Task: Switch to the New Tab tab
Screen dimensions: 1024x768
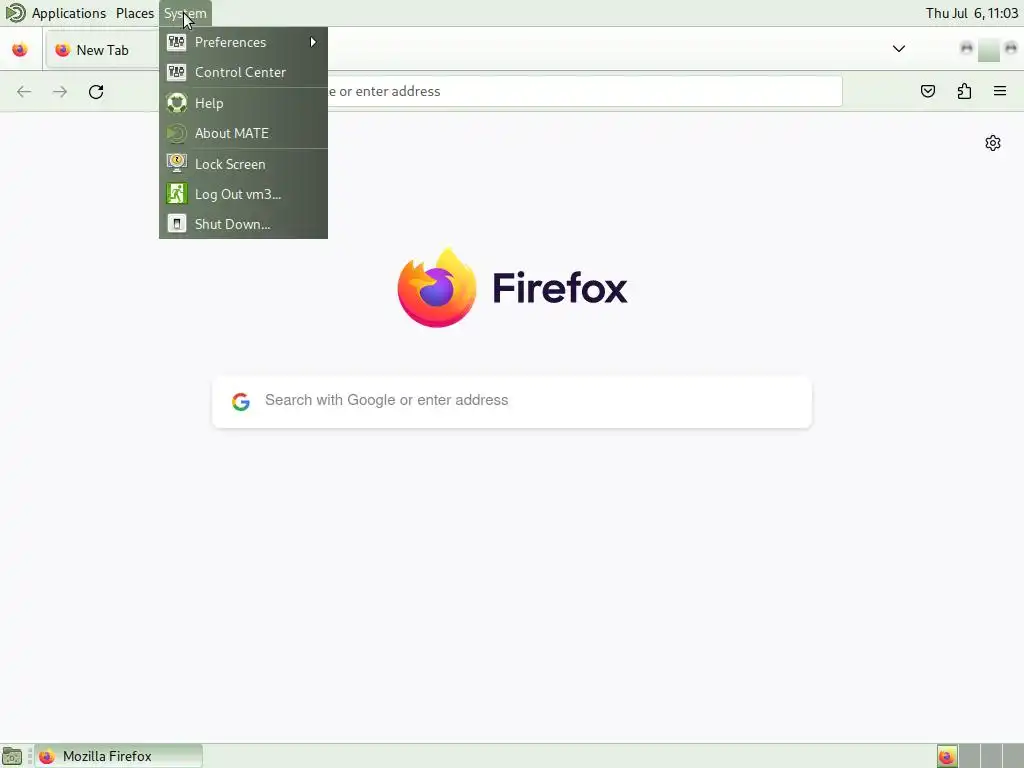Action: click(x=101, y=50)
